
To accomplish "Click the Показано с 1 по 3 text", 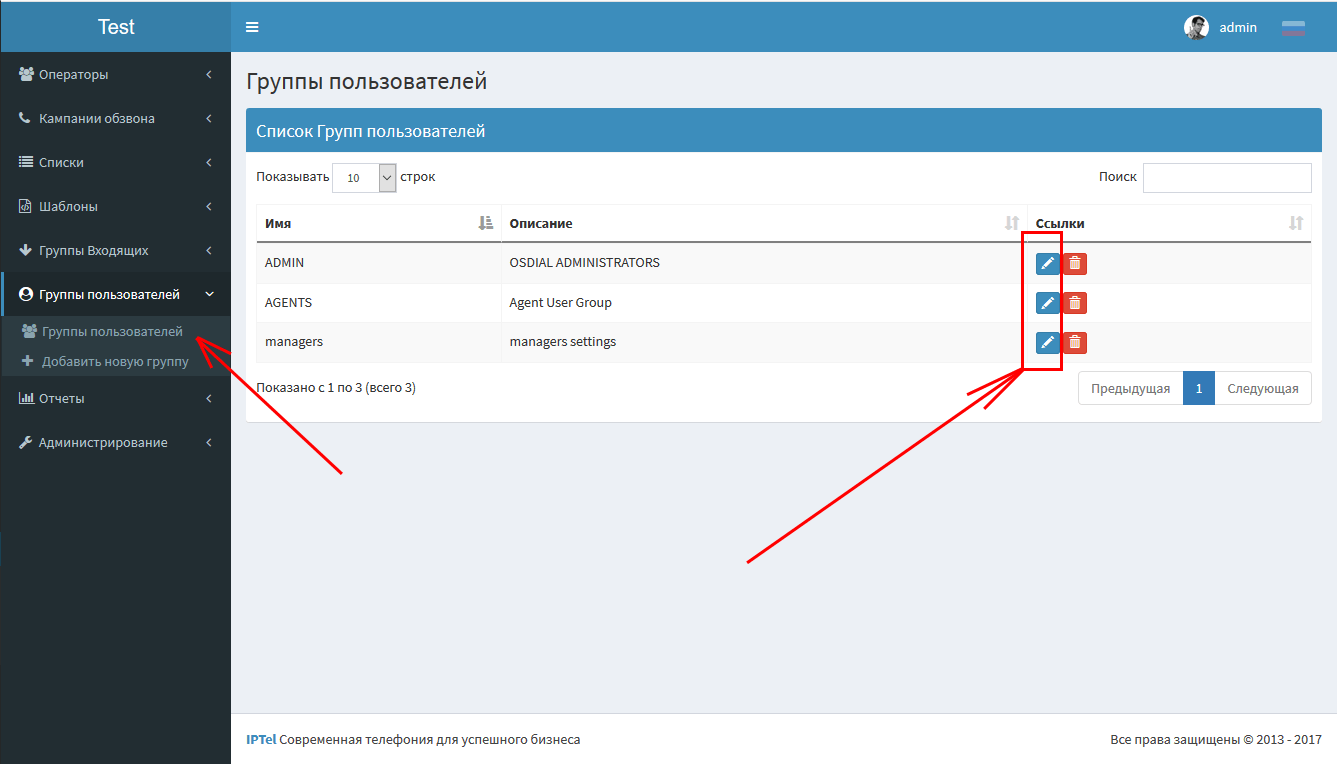I will pos(336,388).
